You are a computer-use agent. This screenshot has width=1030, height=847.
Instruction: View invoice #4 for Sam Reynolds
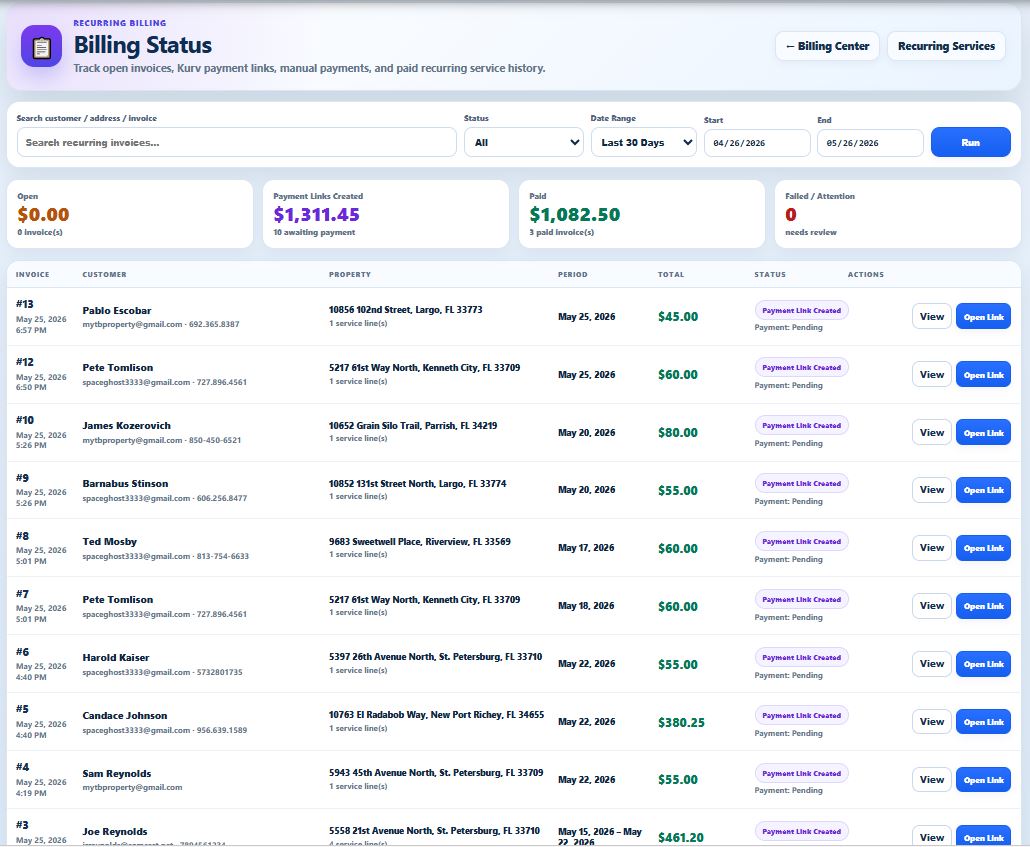(931, 779)
